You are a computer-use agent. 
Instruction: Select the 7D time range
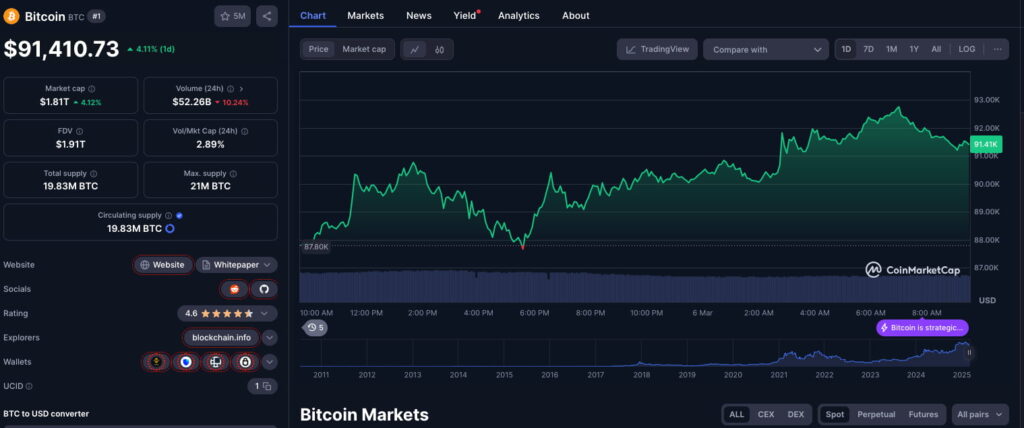coord(869,49)
